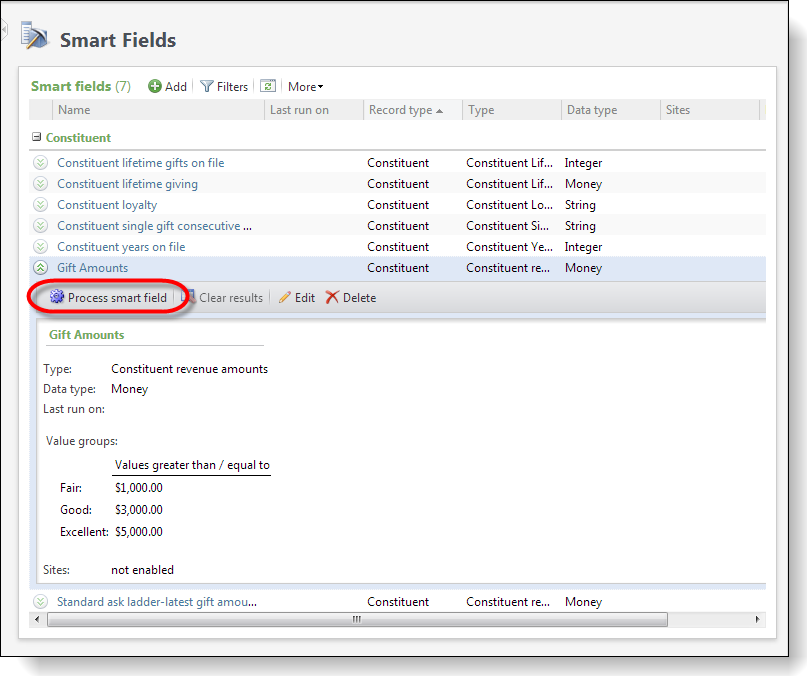This screenshot has width=807, height=676.
Task: Click the Edit pencil icon
Action: click(x=285, y=298)
